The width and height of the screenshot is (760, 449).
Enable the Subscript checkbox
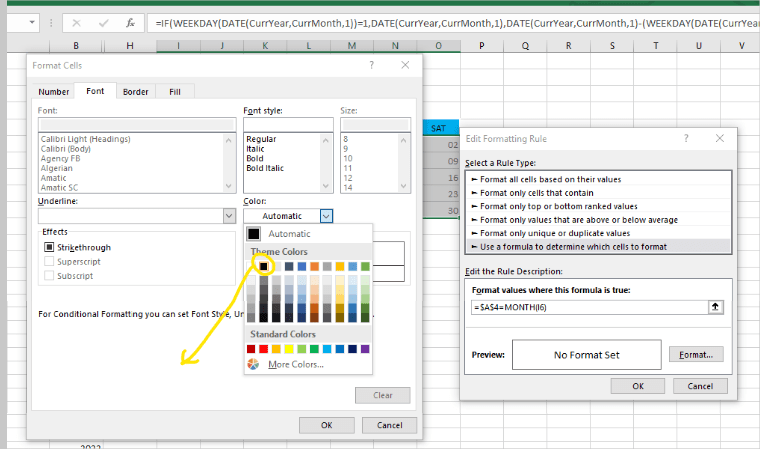[x=49, y=275]
